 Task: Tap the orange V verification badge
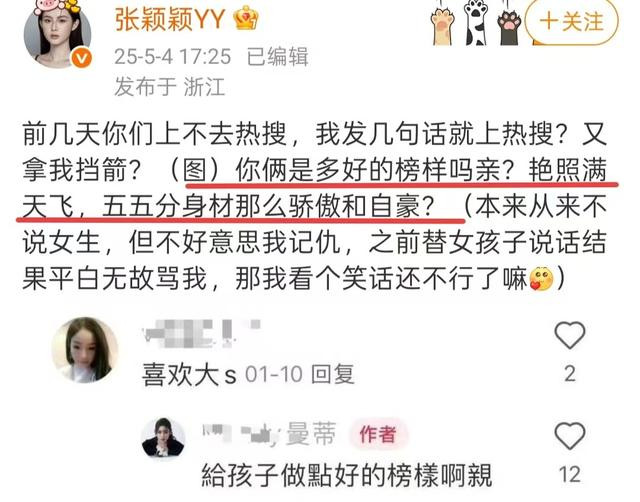(x=82, y=60)
